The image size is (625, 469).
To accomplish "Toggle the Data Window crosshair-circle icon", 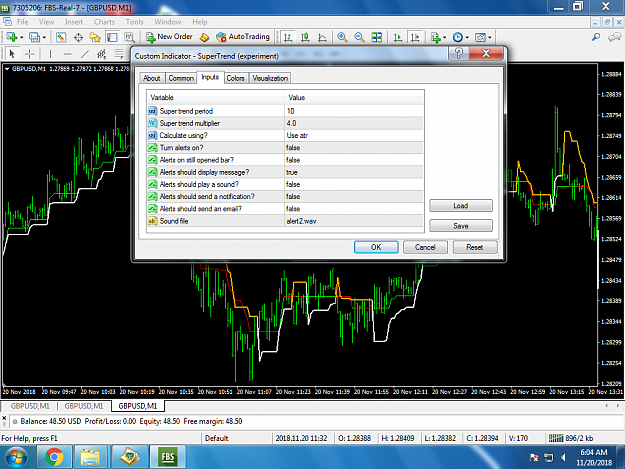I will tap(78, 37).
